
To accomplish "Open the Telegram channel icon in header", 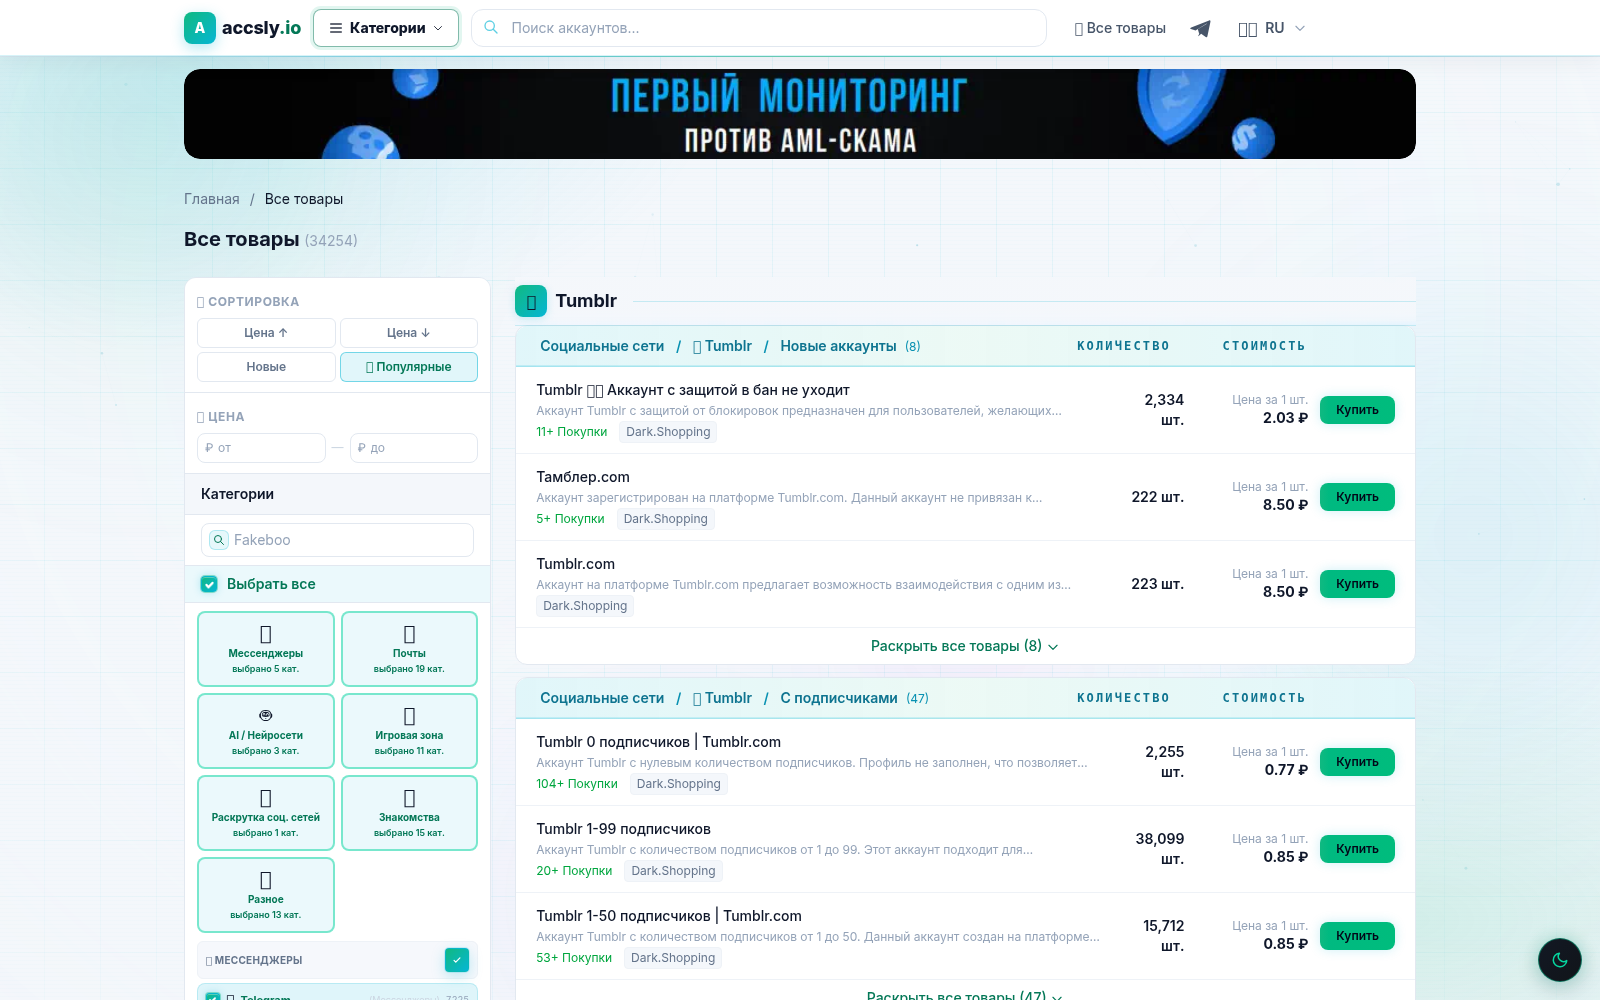I will click(1201, 28).
